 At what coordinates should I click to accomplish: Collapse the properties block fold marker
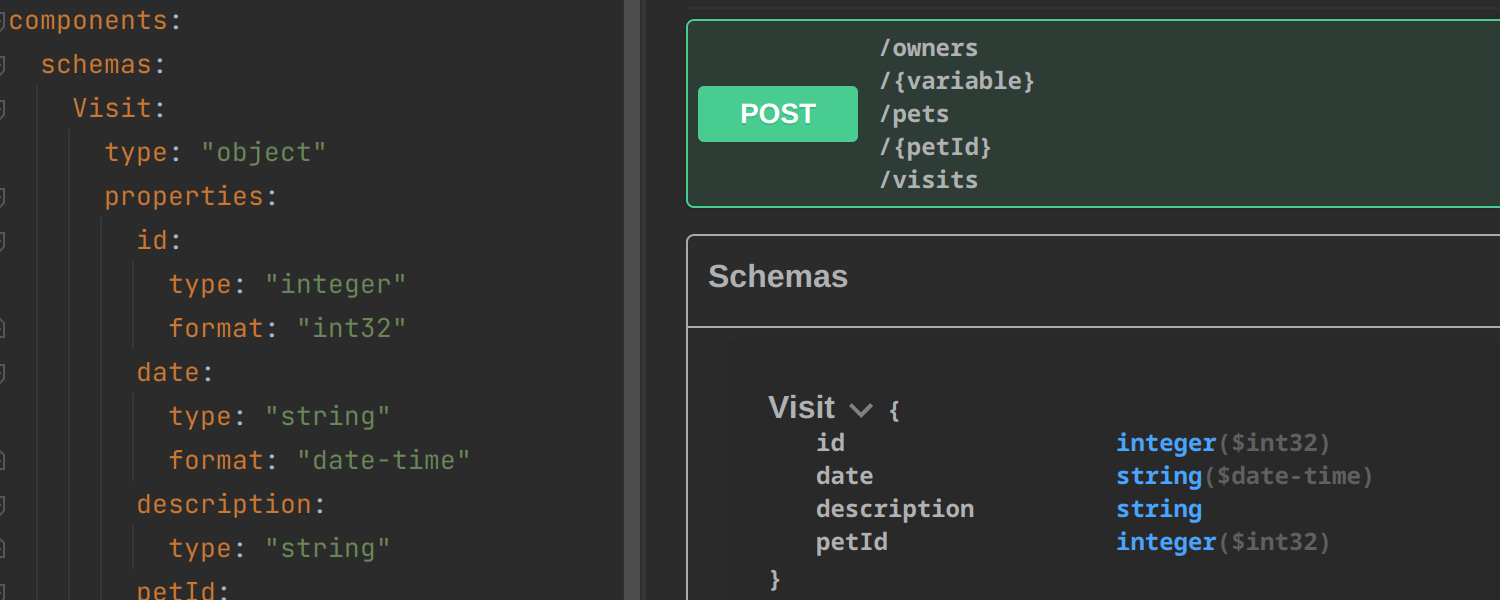pyautogui.click(x=2, y=197)
